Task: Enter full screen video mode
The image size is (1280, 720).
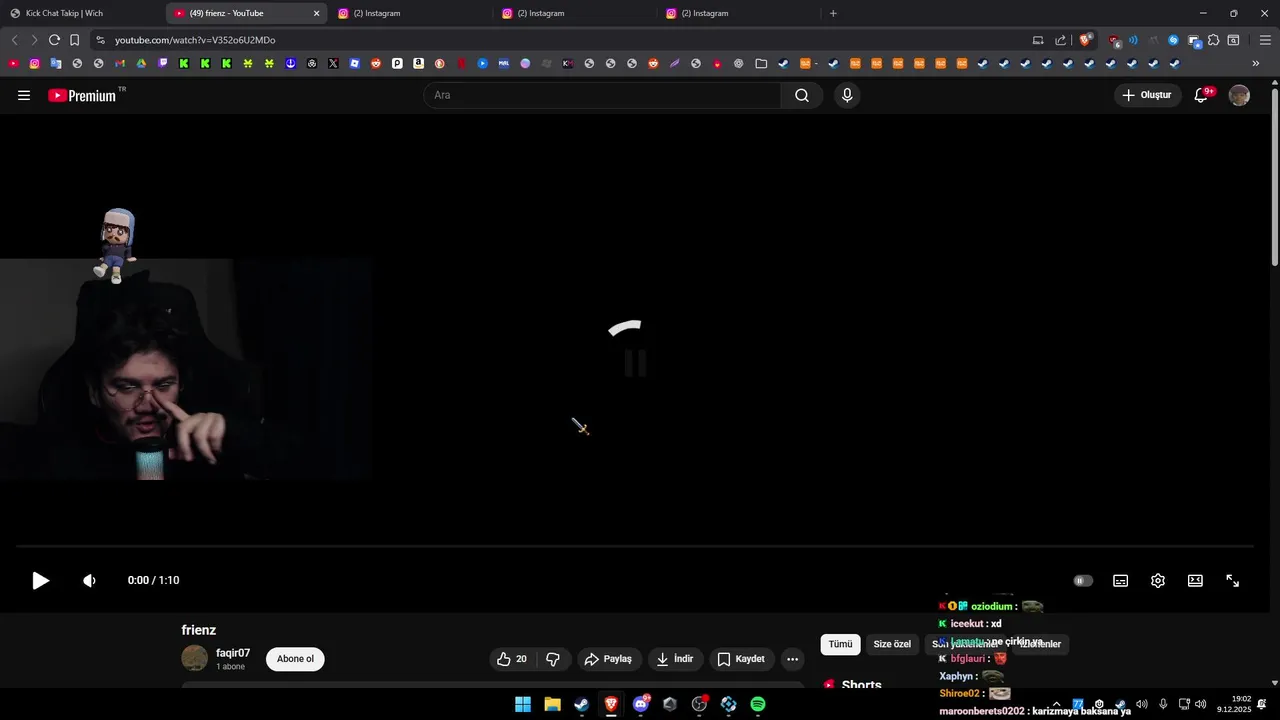Action: 1233,580
